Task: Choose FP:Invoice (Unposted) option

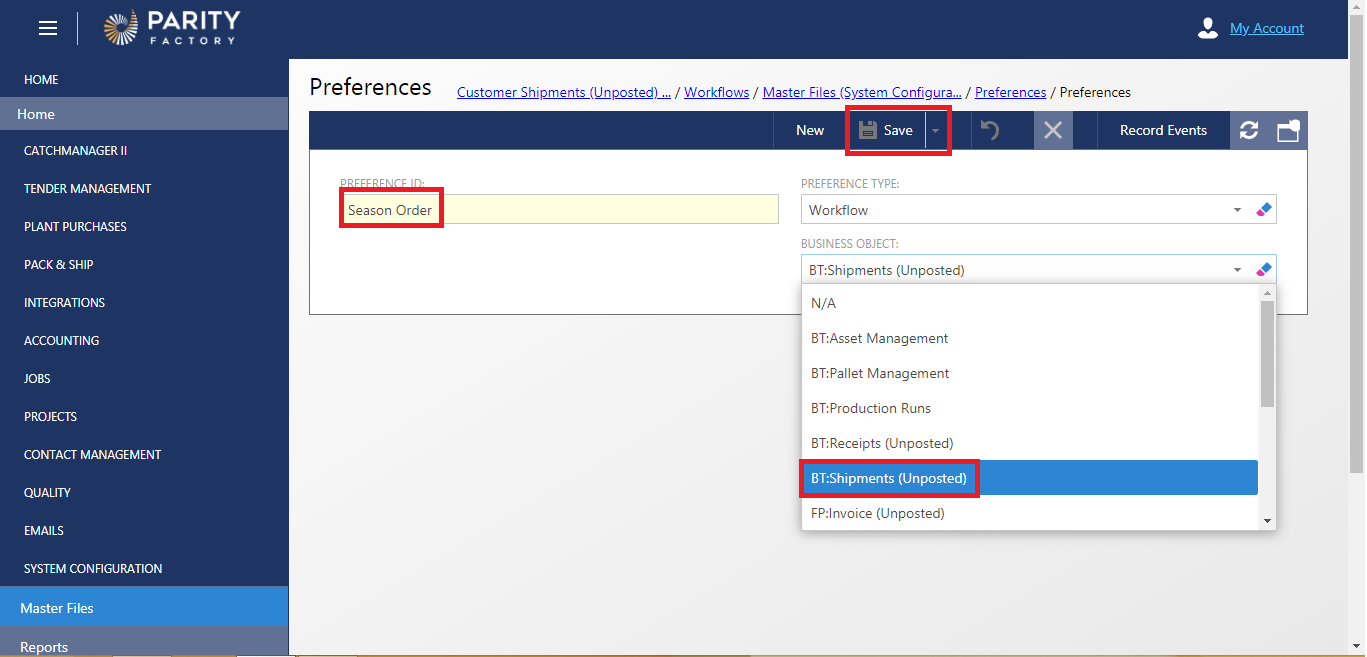Action: point(877,513)
